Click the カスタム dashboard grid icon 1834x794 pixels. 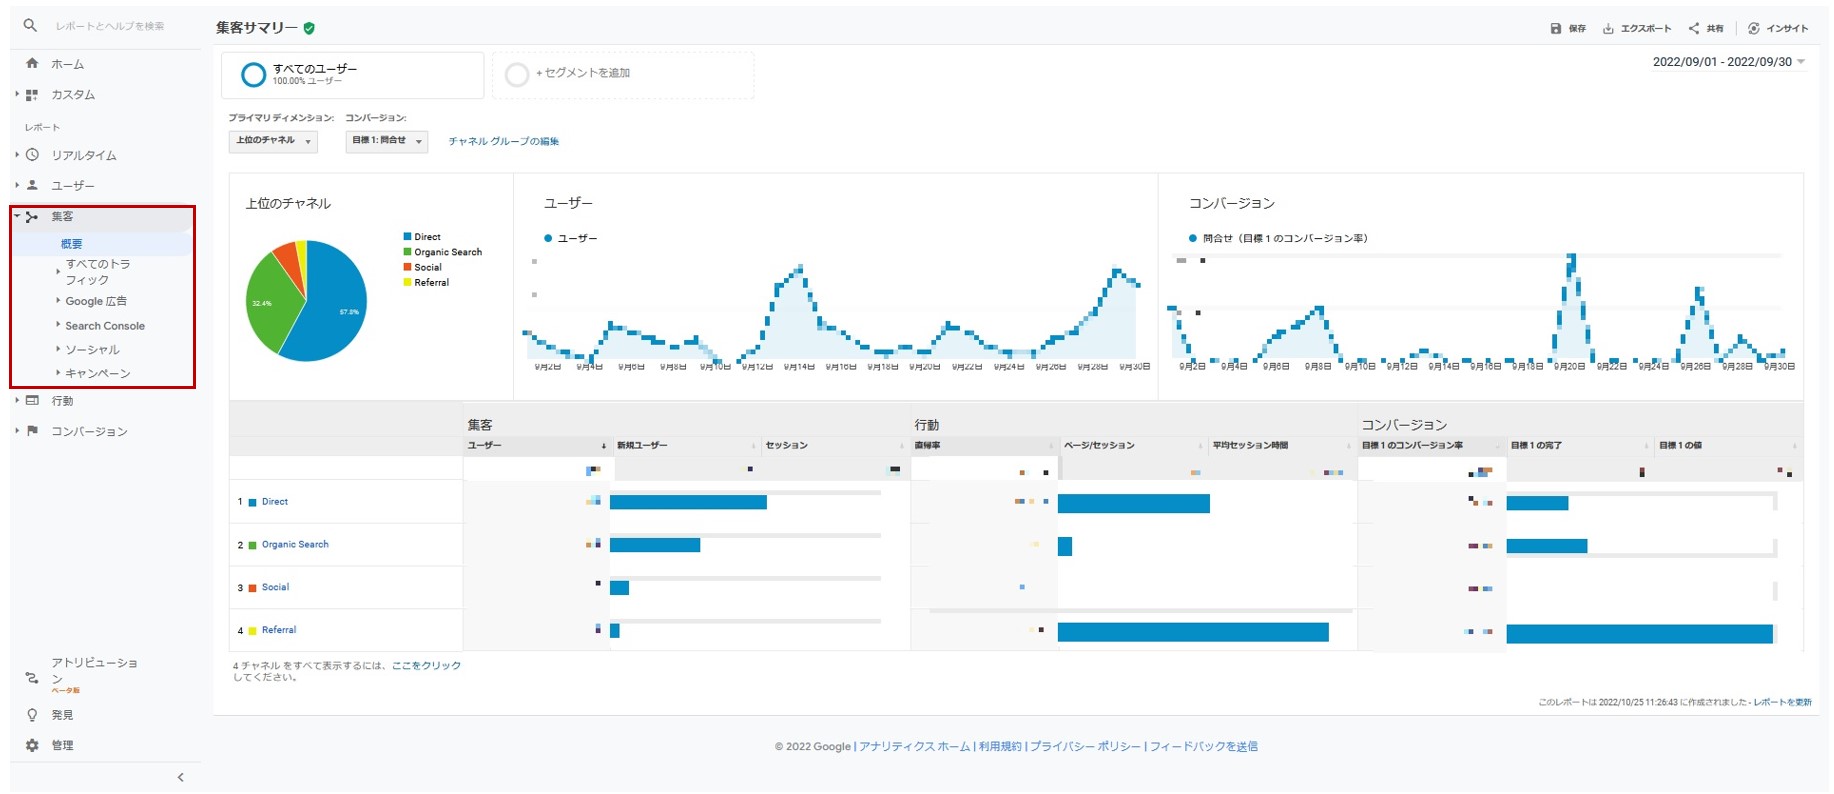point(32,95)
